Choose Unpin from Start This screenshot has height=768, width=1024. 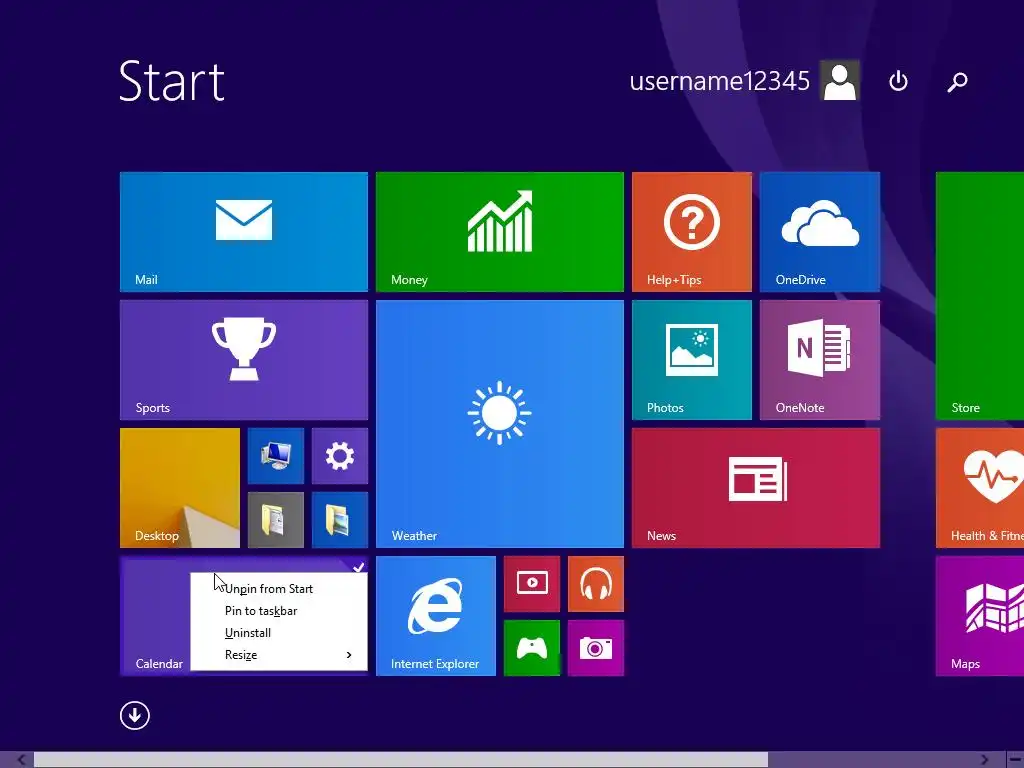(x=279, y=588)
